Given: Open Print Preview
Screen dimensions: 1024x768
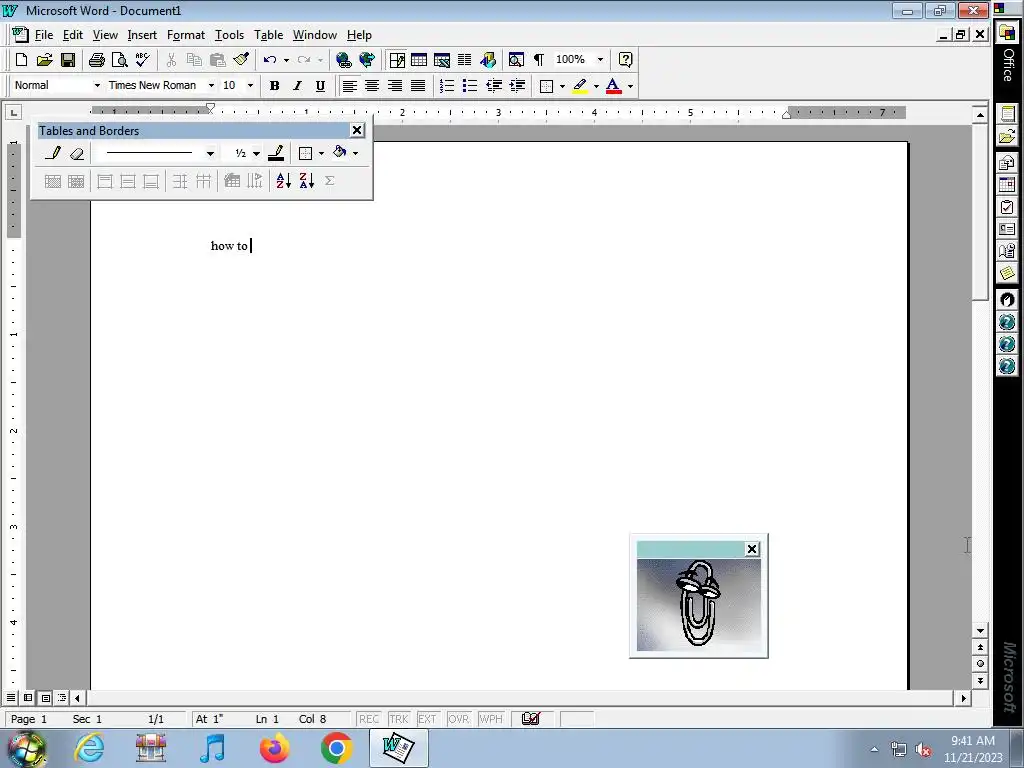Looking at the screenshot, I should pyautogui.click(x=120, y=60).
